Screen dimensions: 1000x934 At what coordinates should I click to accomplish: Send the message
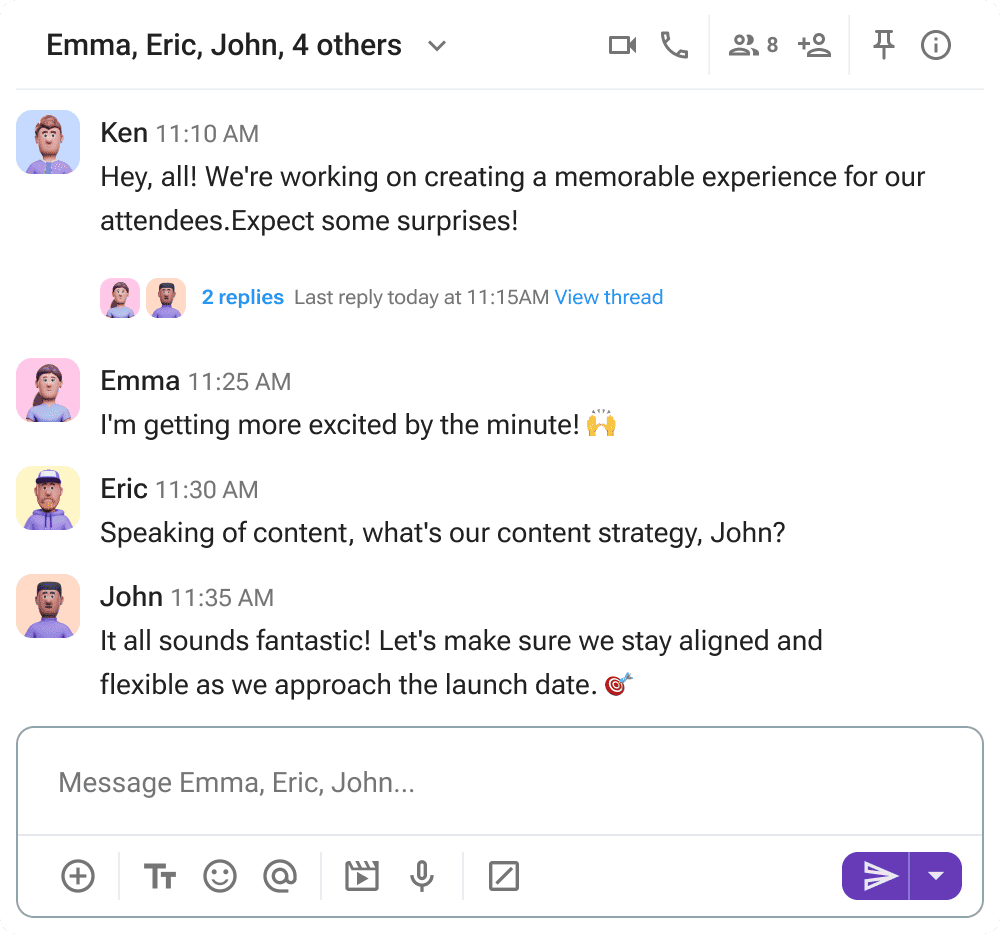tap(878, 877)
